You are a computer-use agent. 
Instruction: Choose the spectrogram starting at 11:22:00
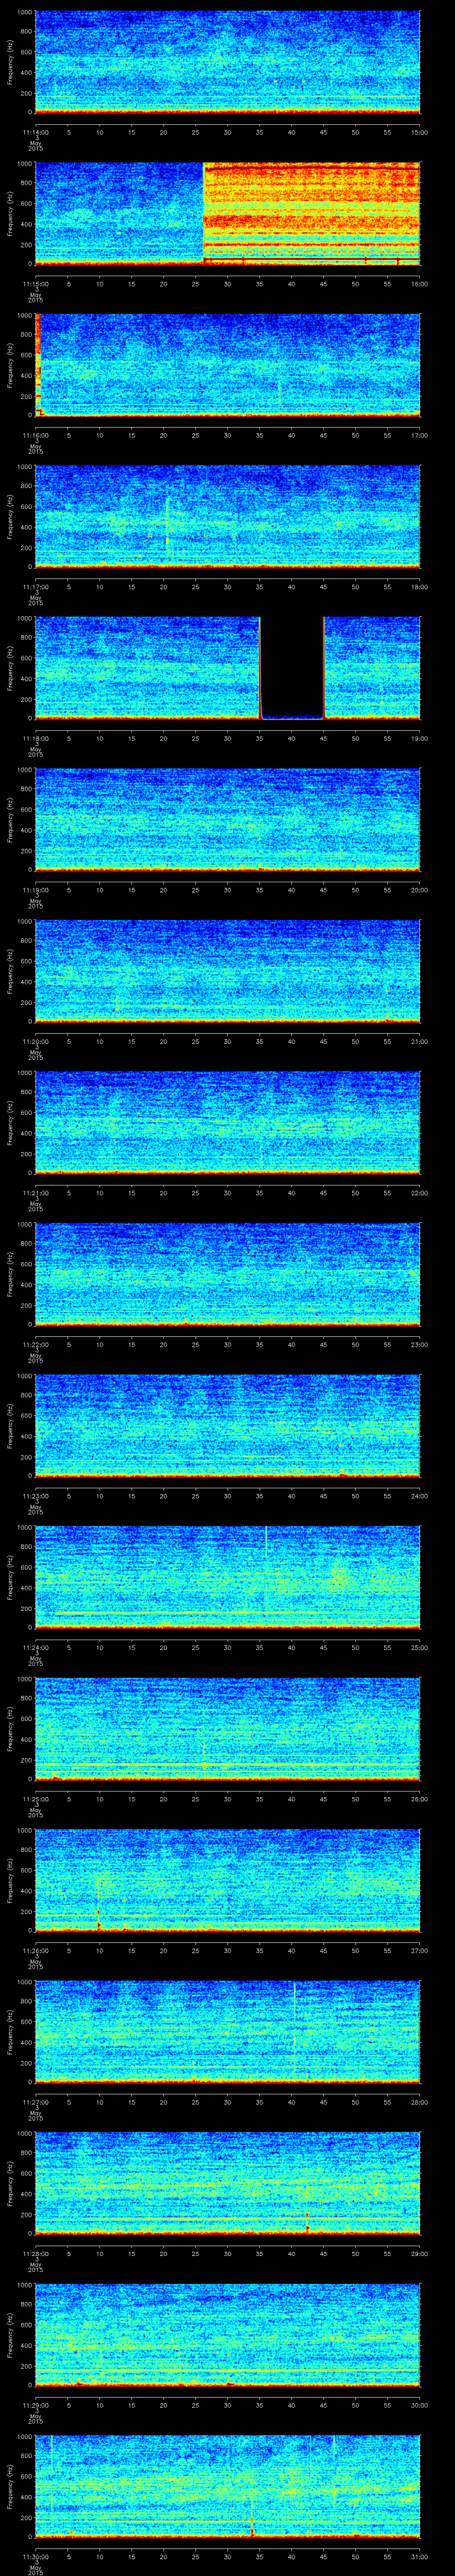click(227, 1275)
